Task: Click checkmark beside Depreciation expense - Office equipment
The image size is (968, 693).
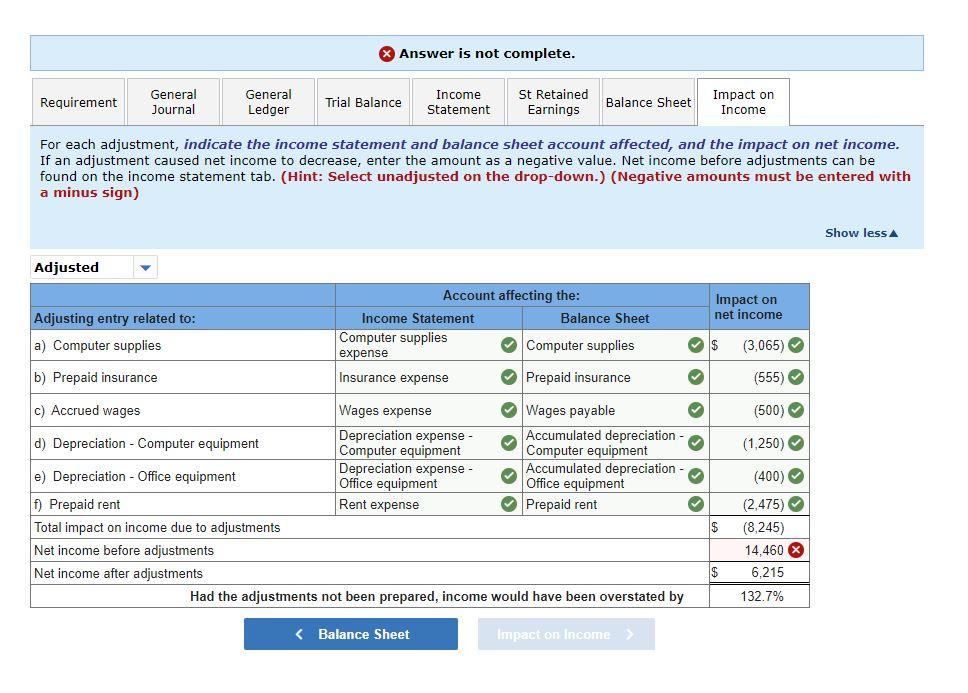Action: click(x=509, y=476)
